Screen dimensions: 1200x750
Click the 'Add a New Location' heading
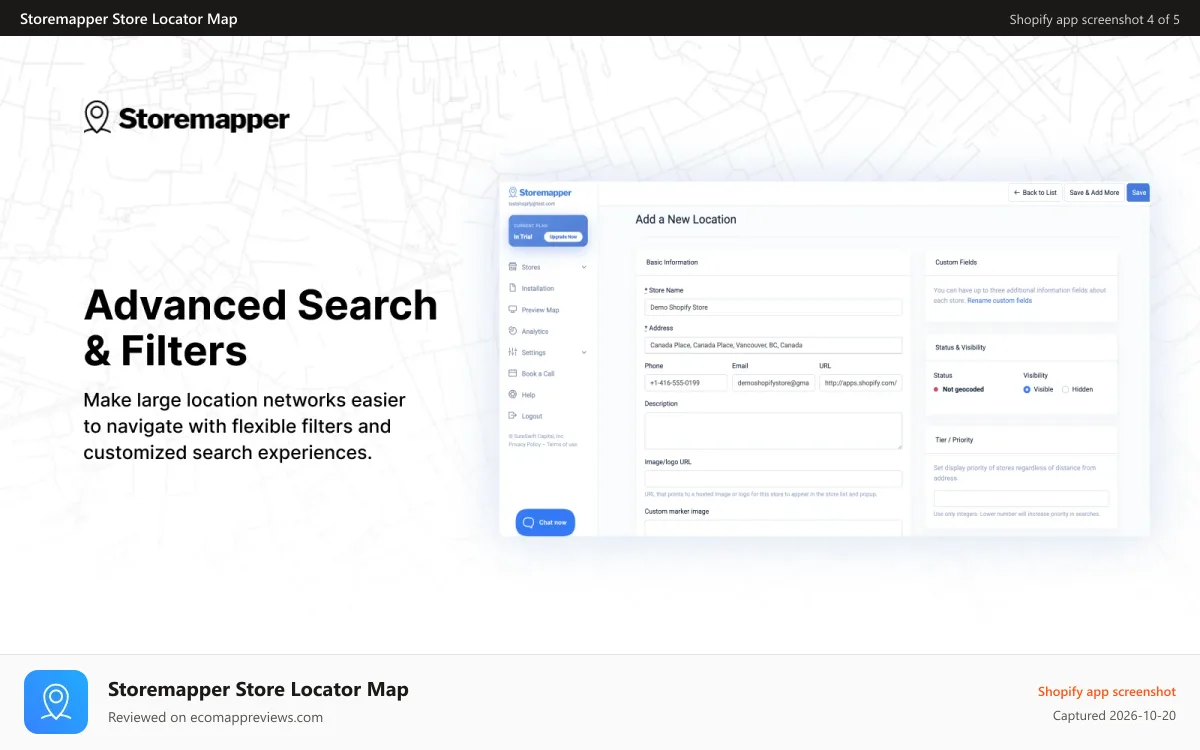click(686, 219)
